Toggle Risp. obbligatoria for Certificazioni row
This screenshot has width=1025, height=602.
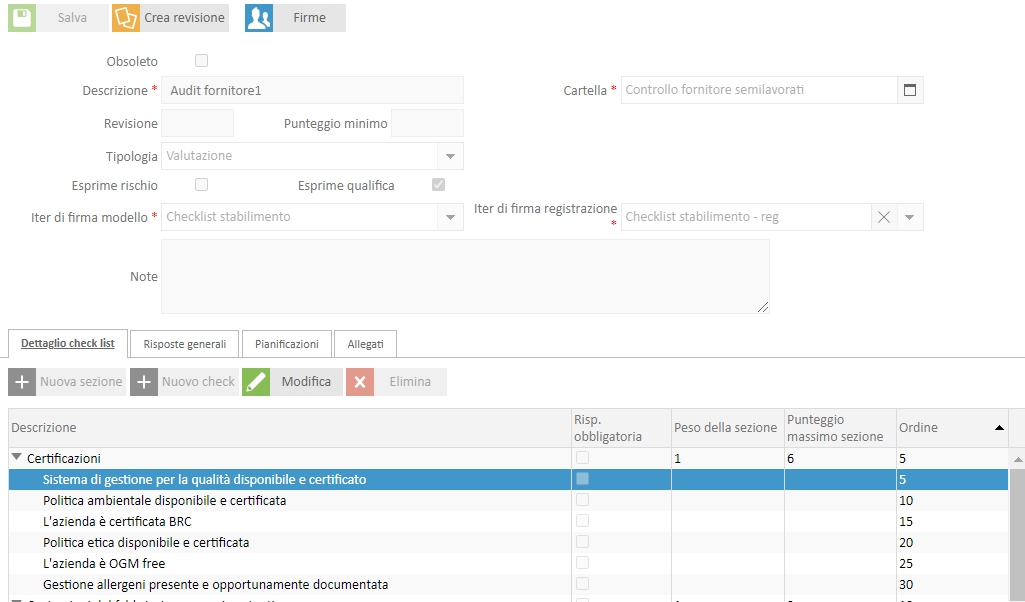tap(582, 458)
